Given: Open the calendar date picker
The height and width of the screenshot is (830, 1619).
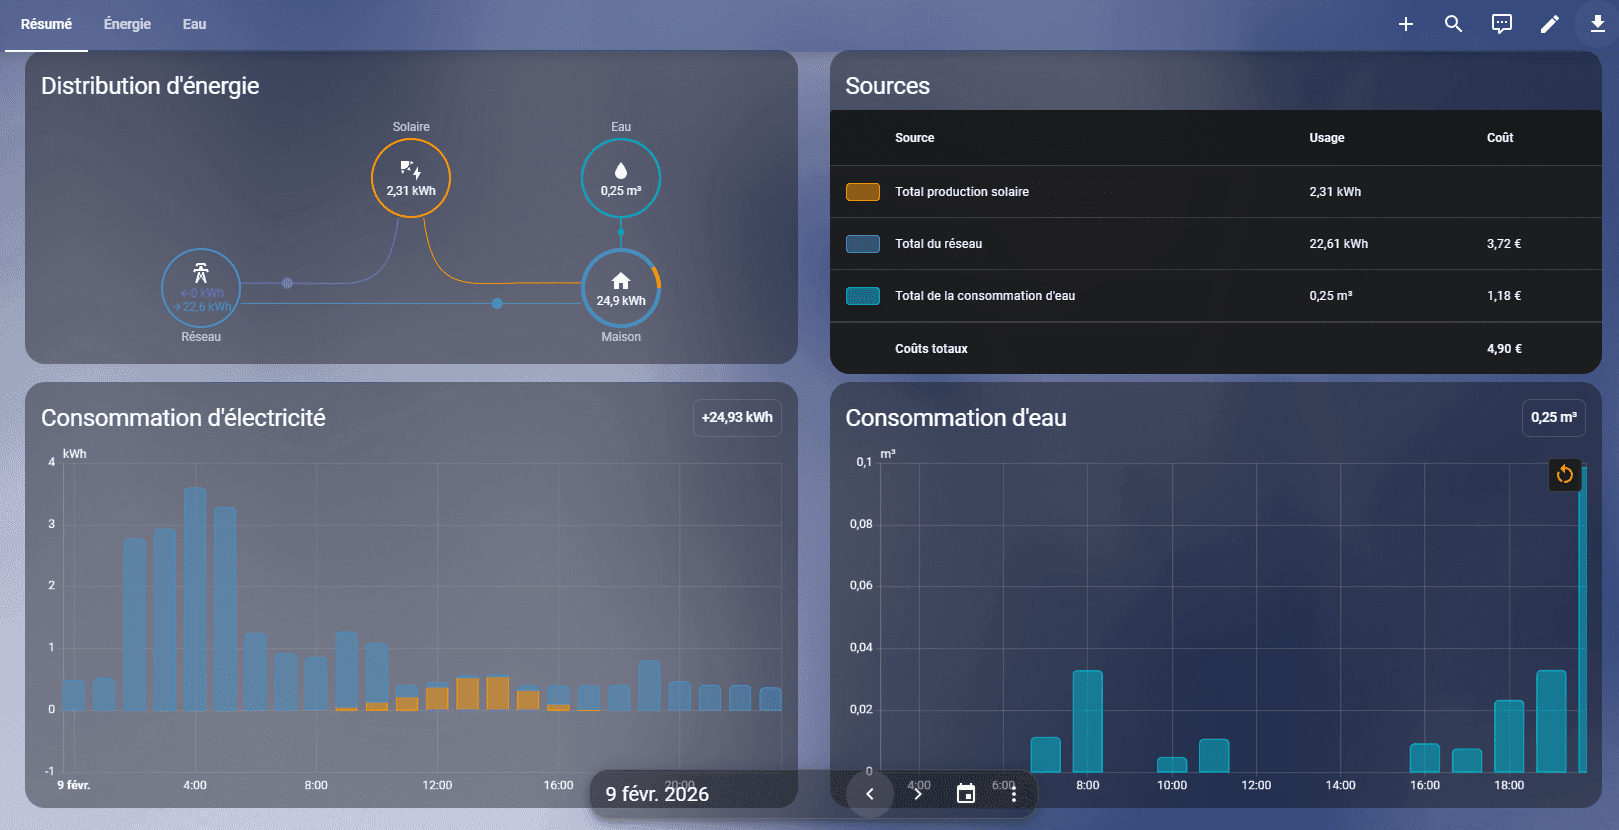Looking at the screenshot, I should (x=966, y=794).
